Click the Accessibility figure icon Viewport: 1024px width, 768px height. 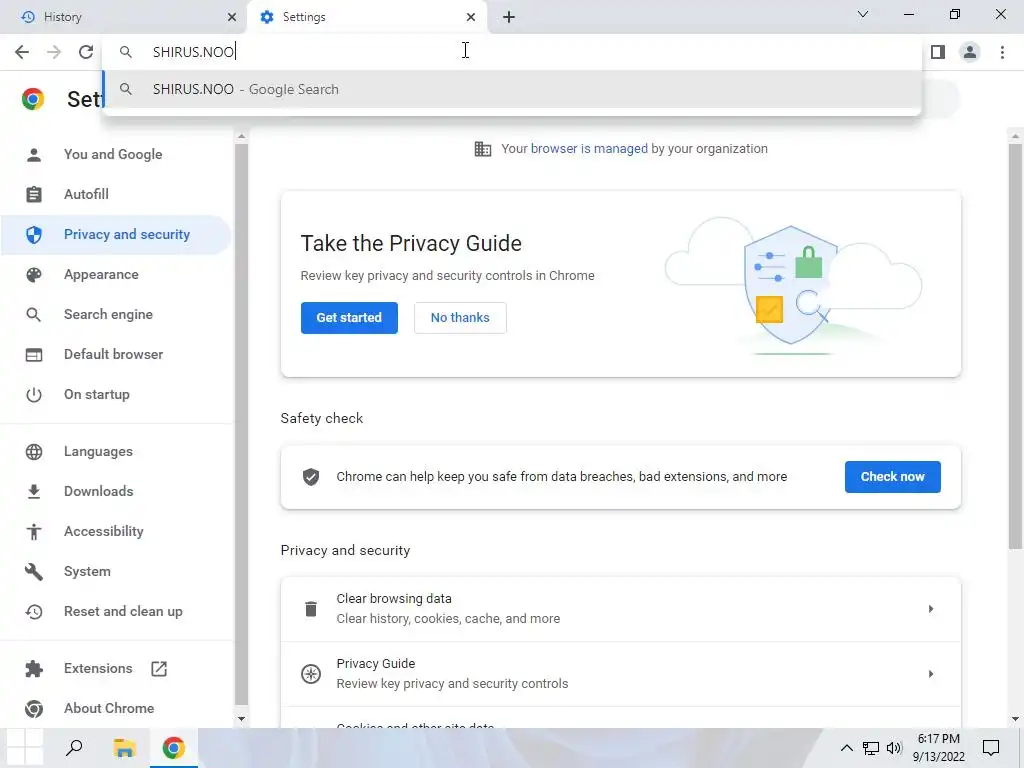click(x=34, y=532)
